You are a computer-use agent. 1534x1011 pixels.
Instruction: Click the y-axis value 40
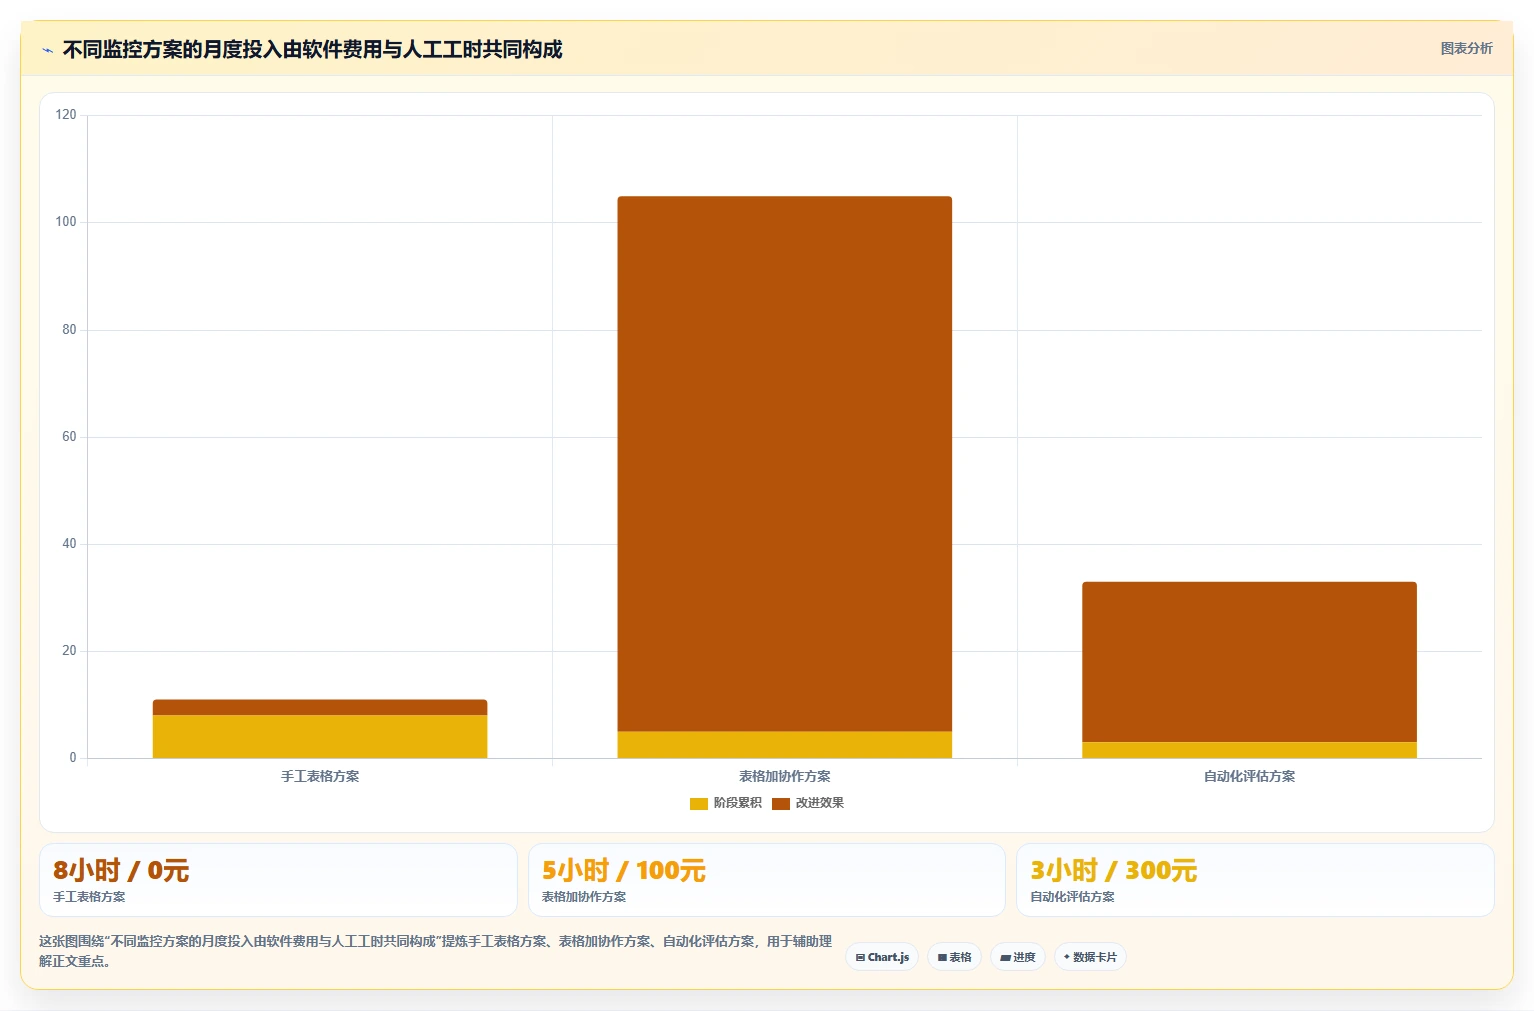[69, 544]
